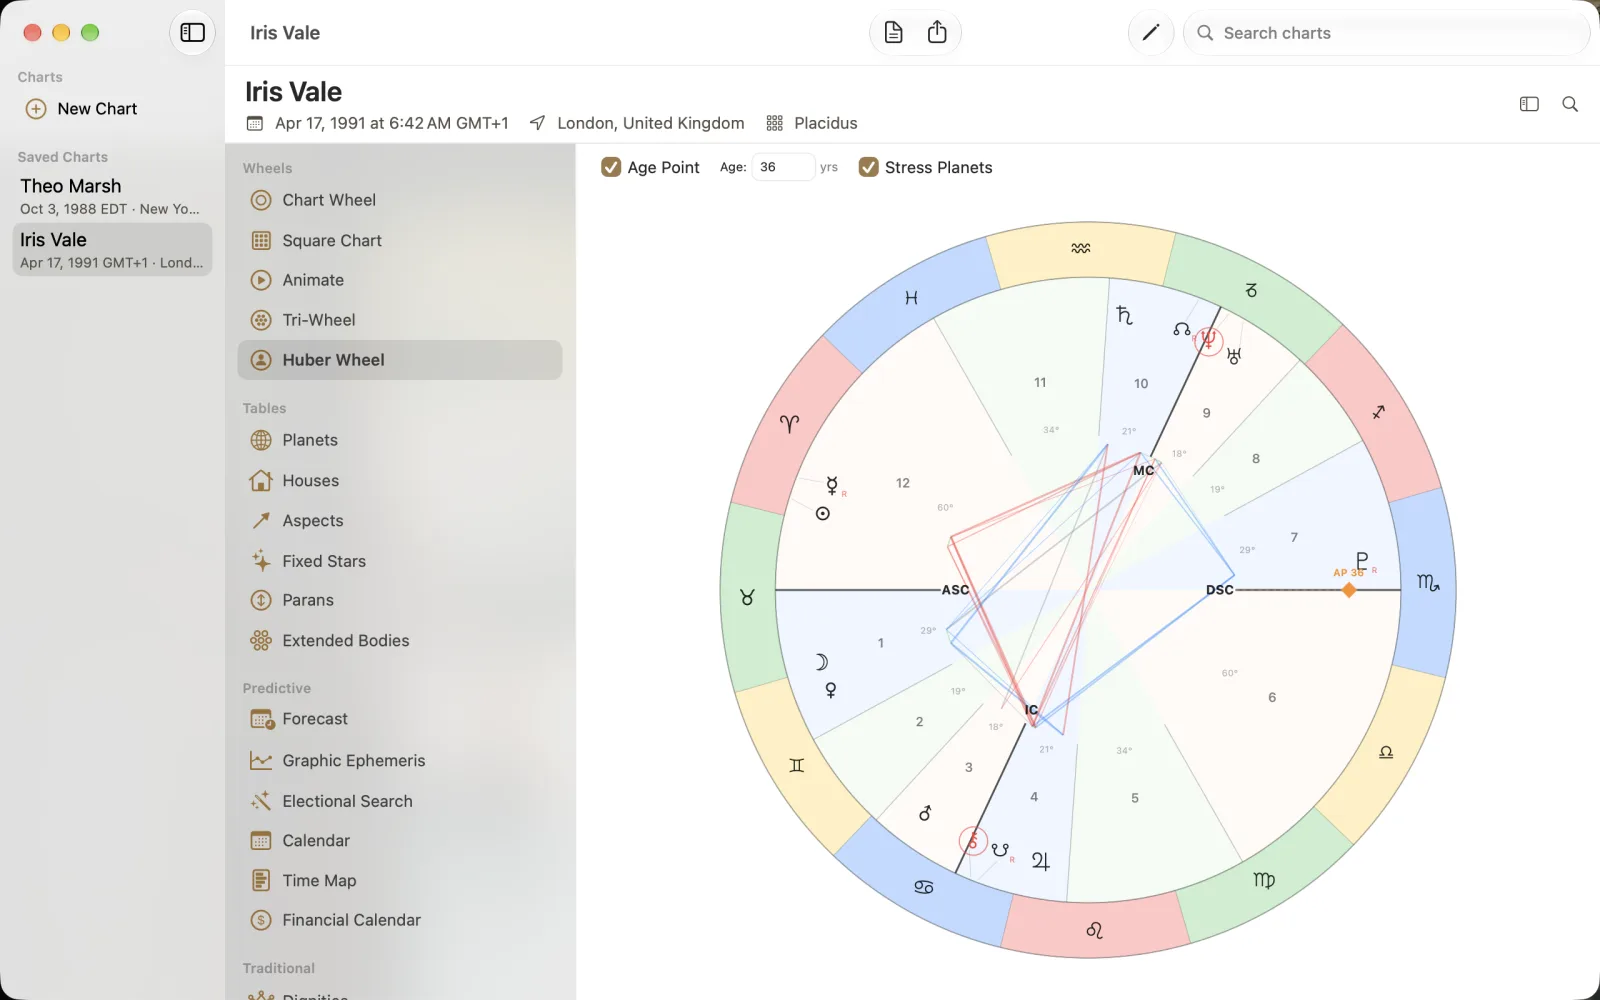Click the New Chart plus icon

pyautogui.click(x=36, y=109)
